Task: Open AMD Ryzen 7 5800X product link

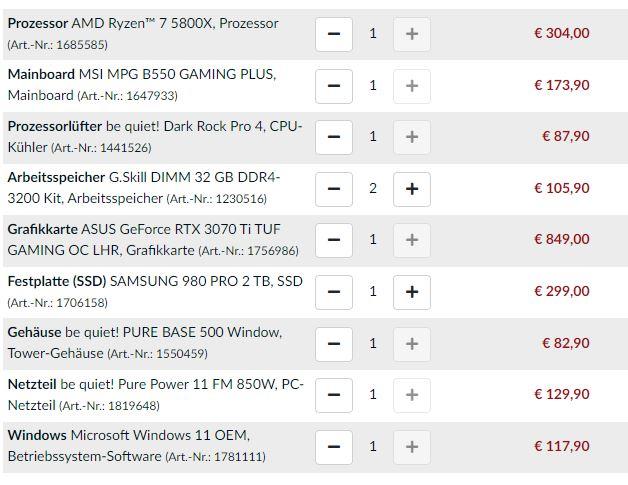Action: [176, 23]
